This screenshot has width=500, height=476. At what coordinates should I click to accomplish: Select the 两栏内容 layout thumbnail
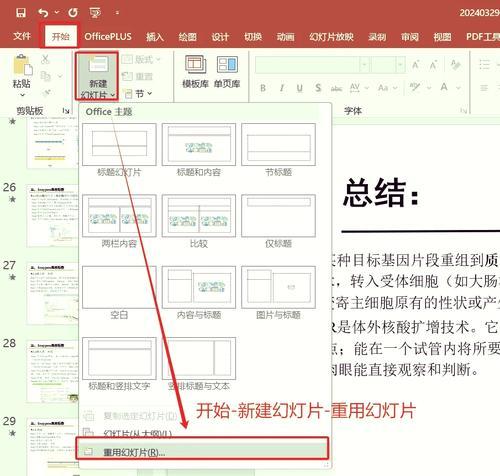(119, 216)
